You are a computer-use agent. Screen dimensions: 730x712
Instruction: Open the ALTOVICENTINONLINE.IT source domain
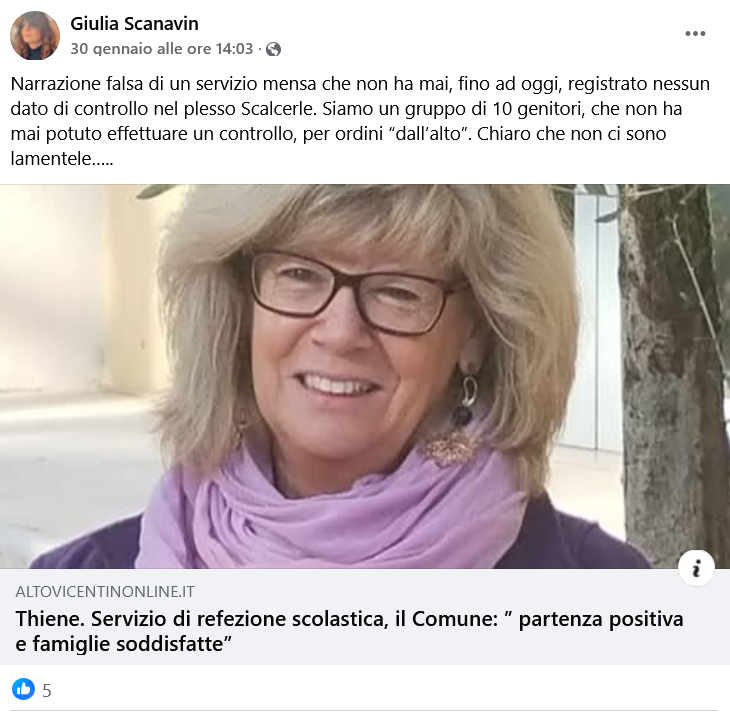pos(105,592)
